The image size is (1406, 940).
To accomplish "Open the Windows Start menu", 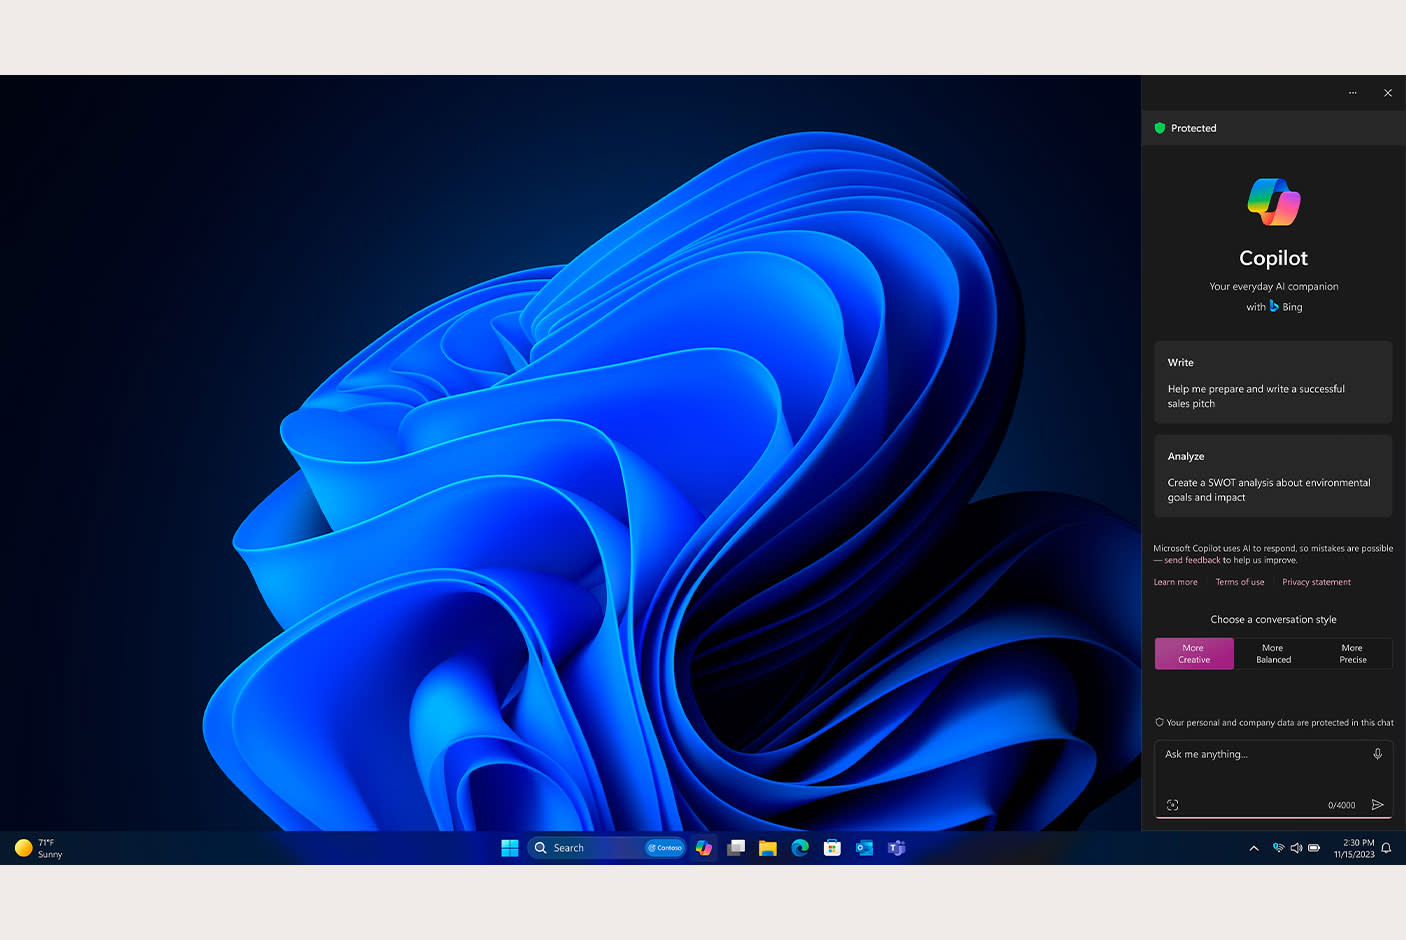I will tap(510, 848).
